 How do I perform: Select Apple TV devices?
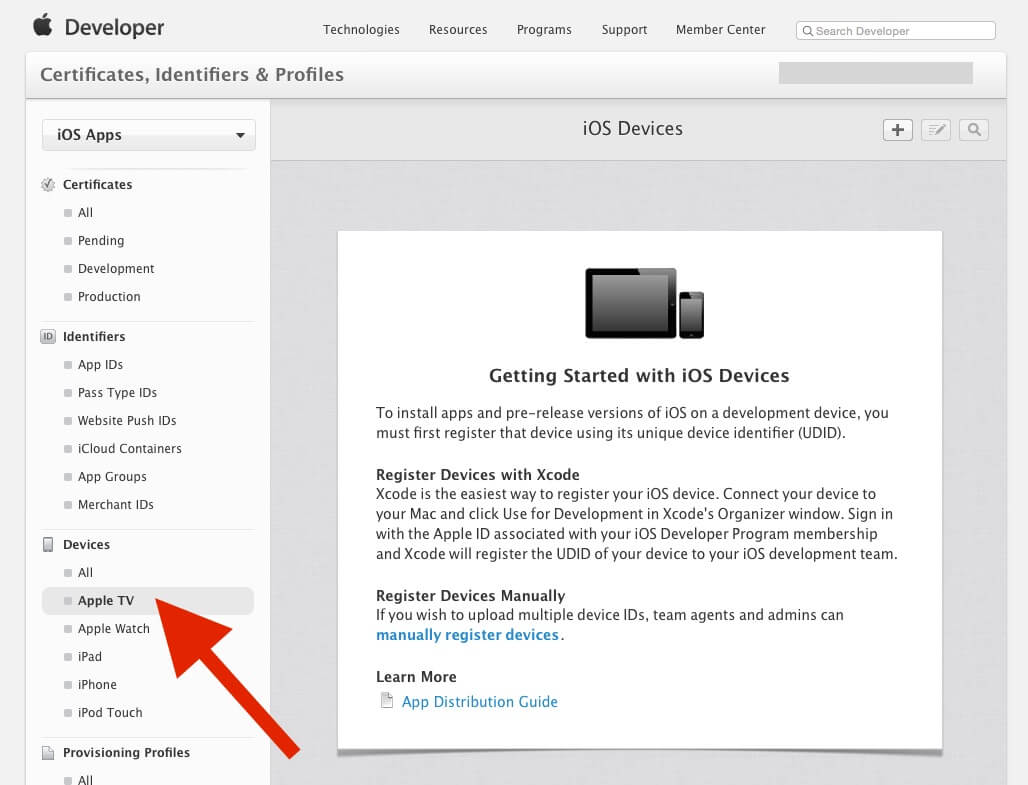pos(148,601)
